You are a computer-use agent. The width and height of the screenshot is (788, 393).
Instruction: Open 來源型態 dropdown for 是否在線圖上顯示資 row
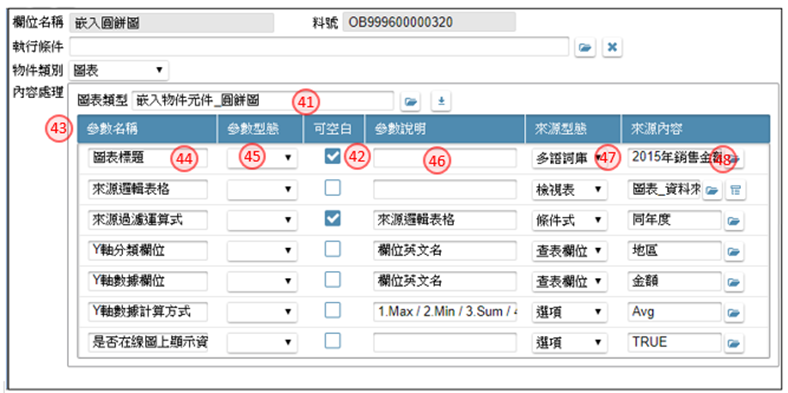click(x=569, y=342)
